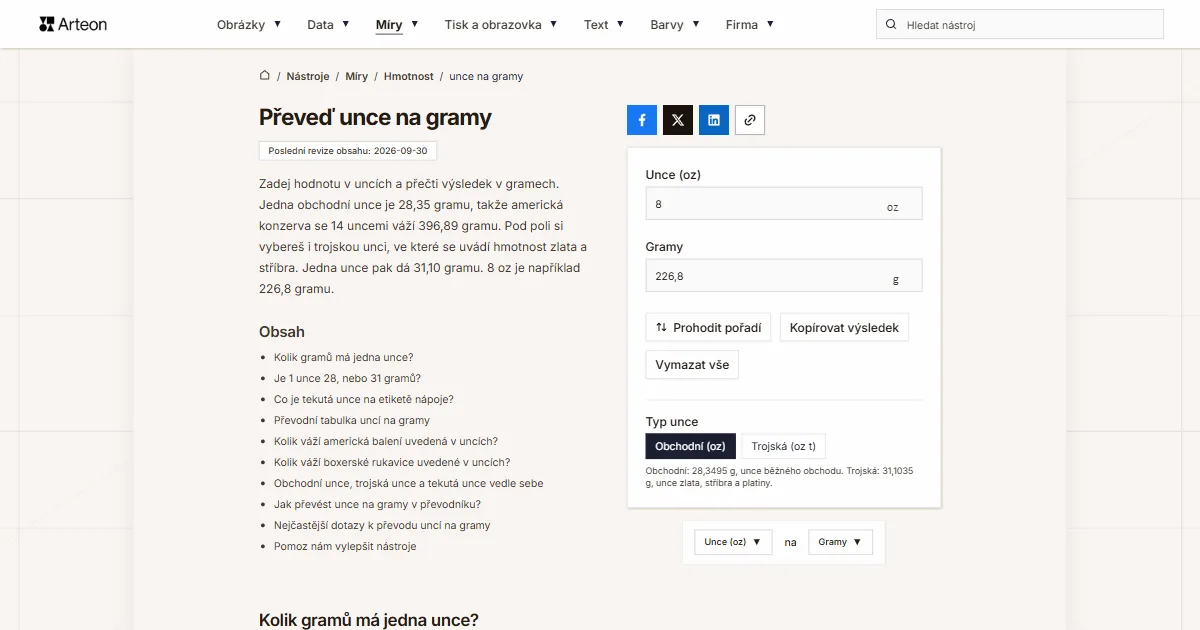Image resolution: width=1200 pixels, height=630 pixels.
Task: Jump to 'Je 1 unce 28, nebo 31 gramů?'
Action: 347,378
